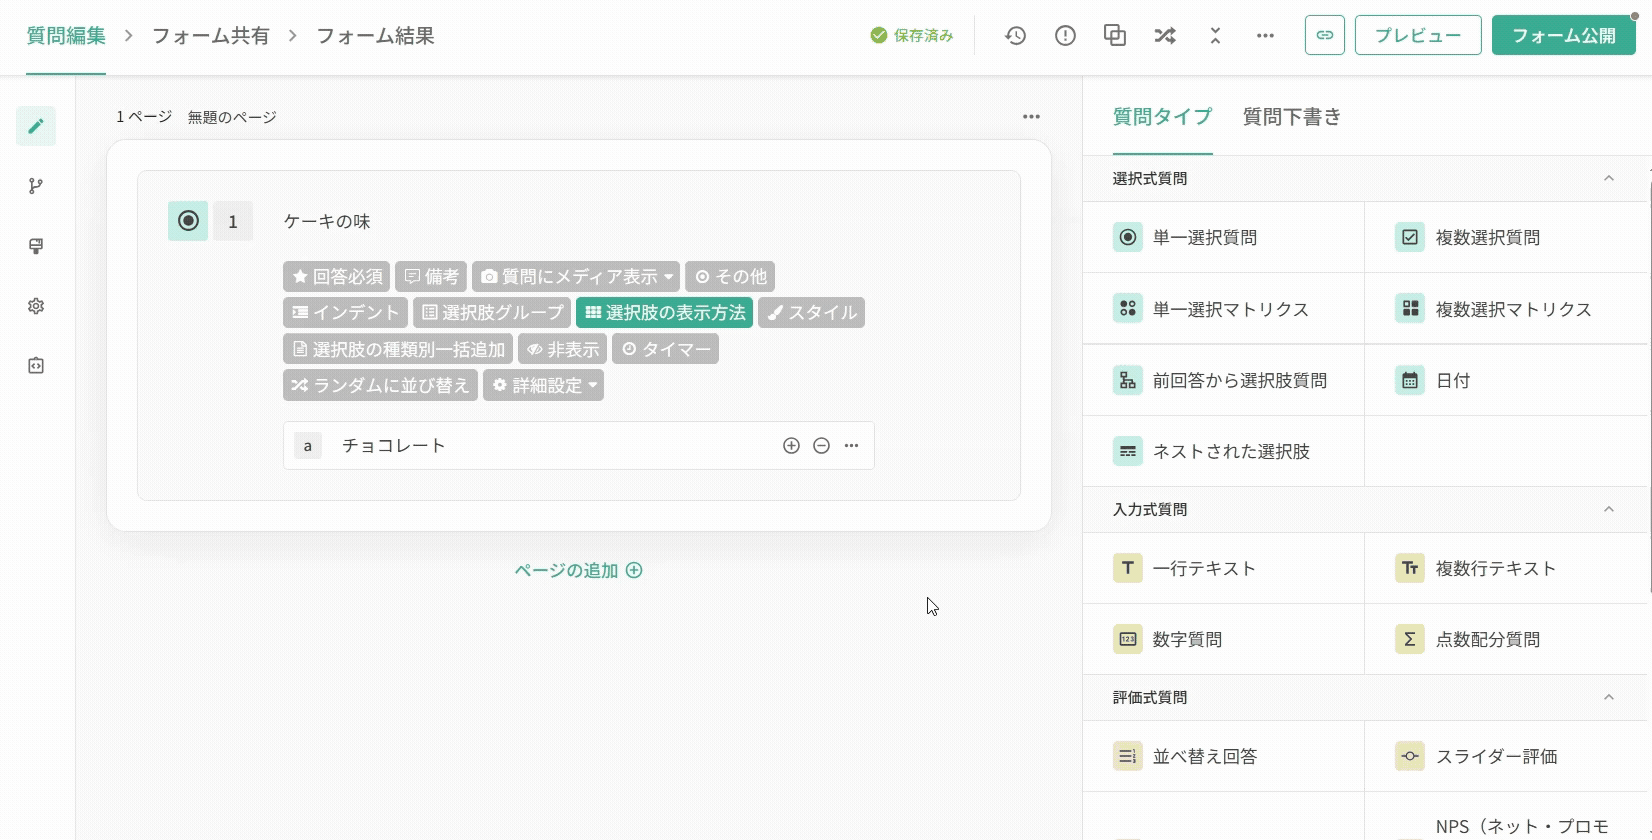Click the ページの追加 link
The image size is (1652, 840).
[x=578, y=571]
